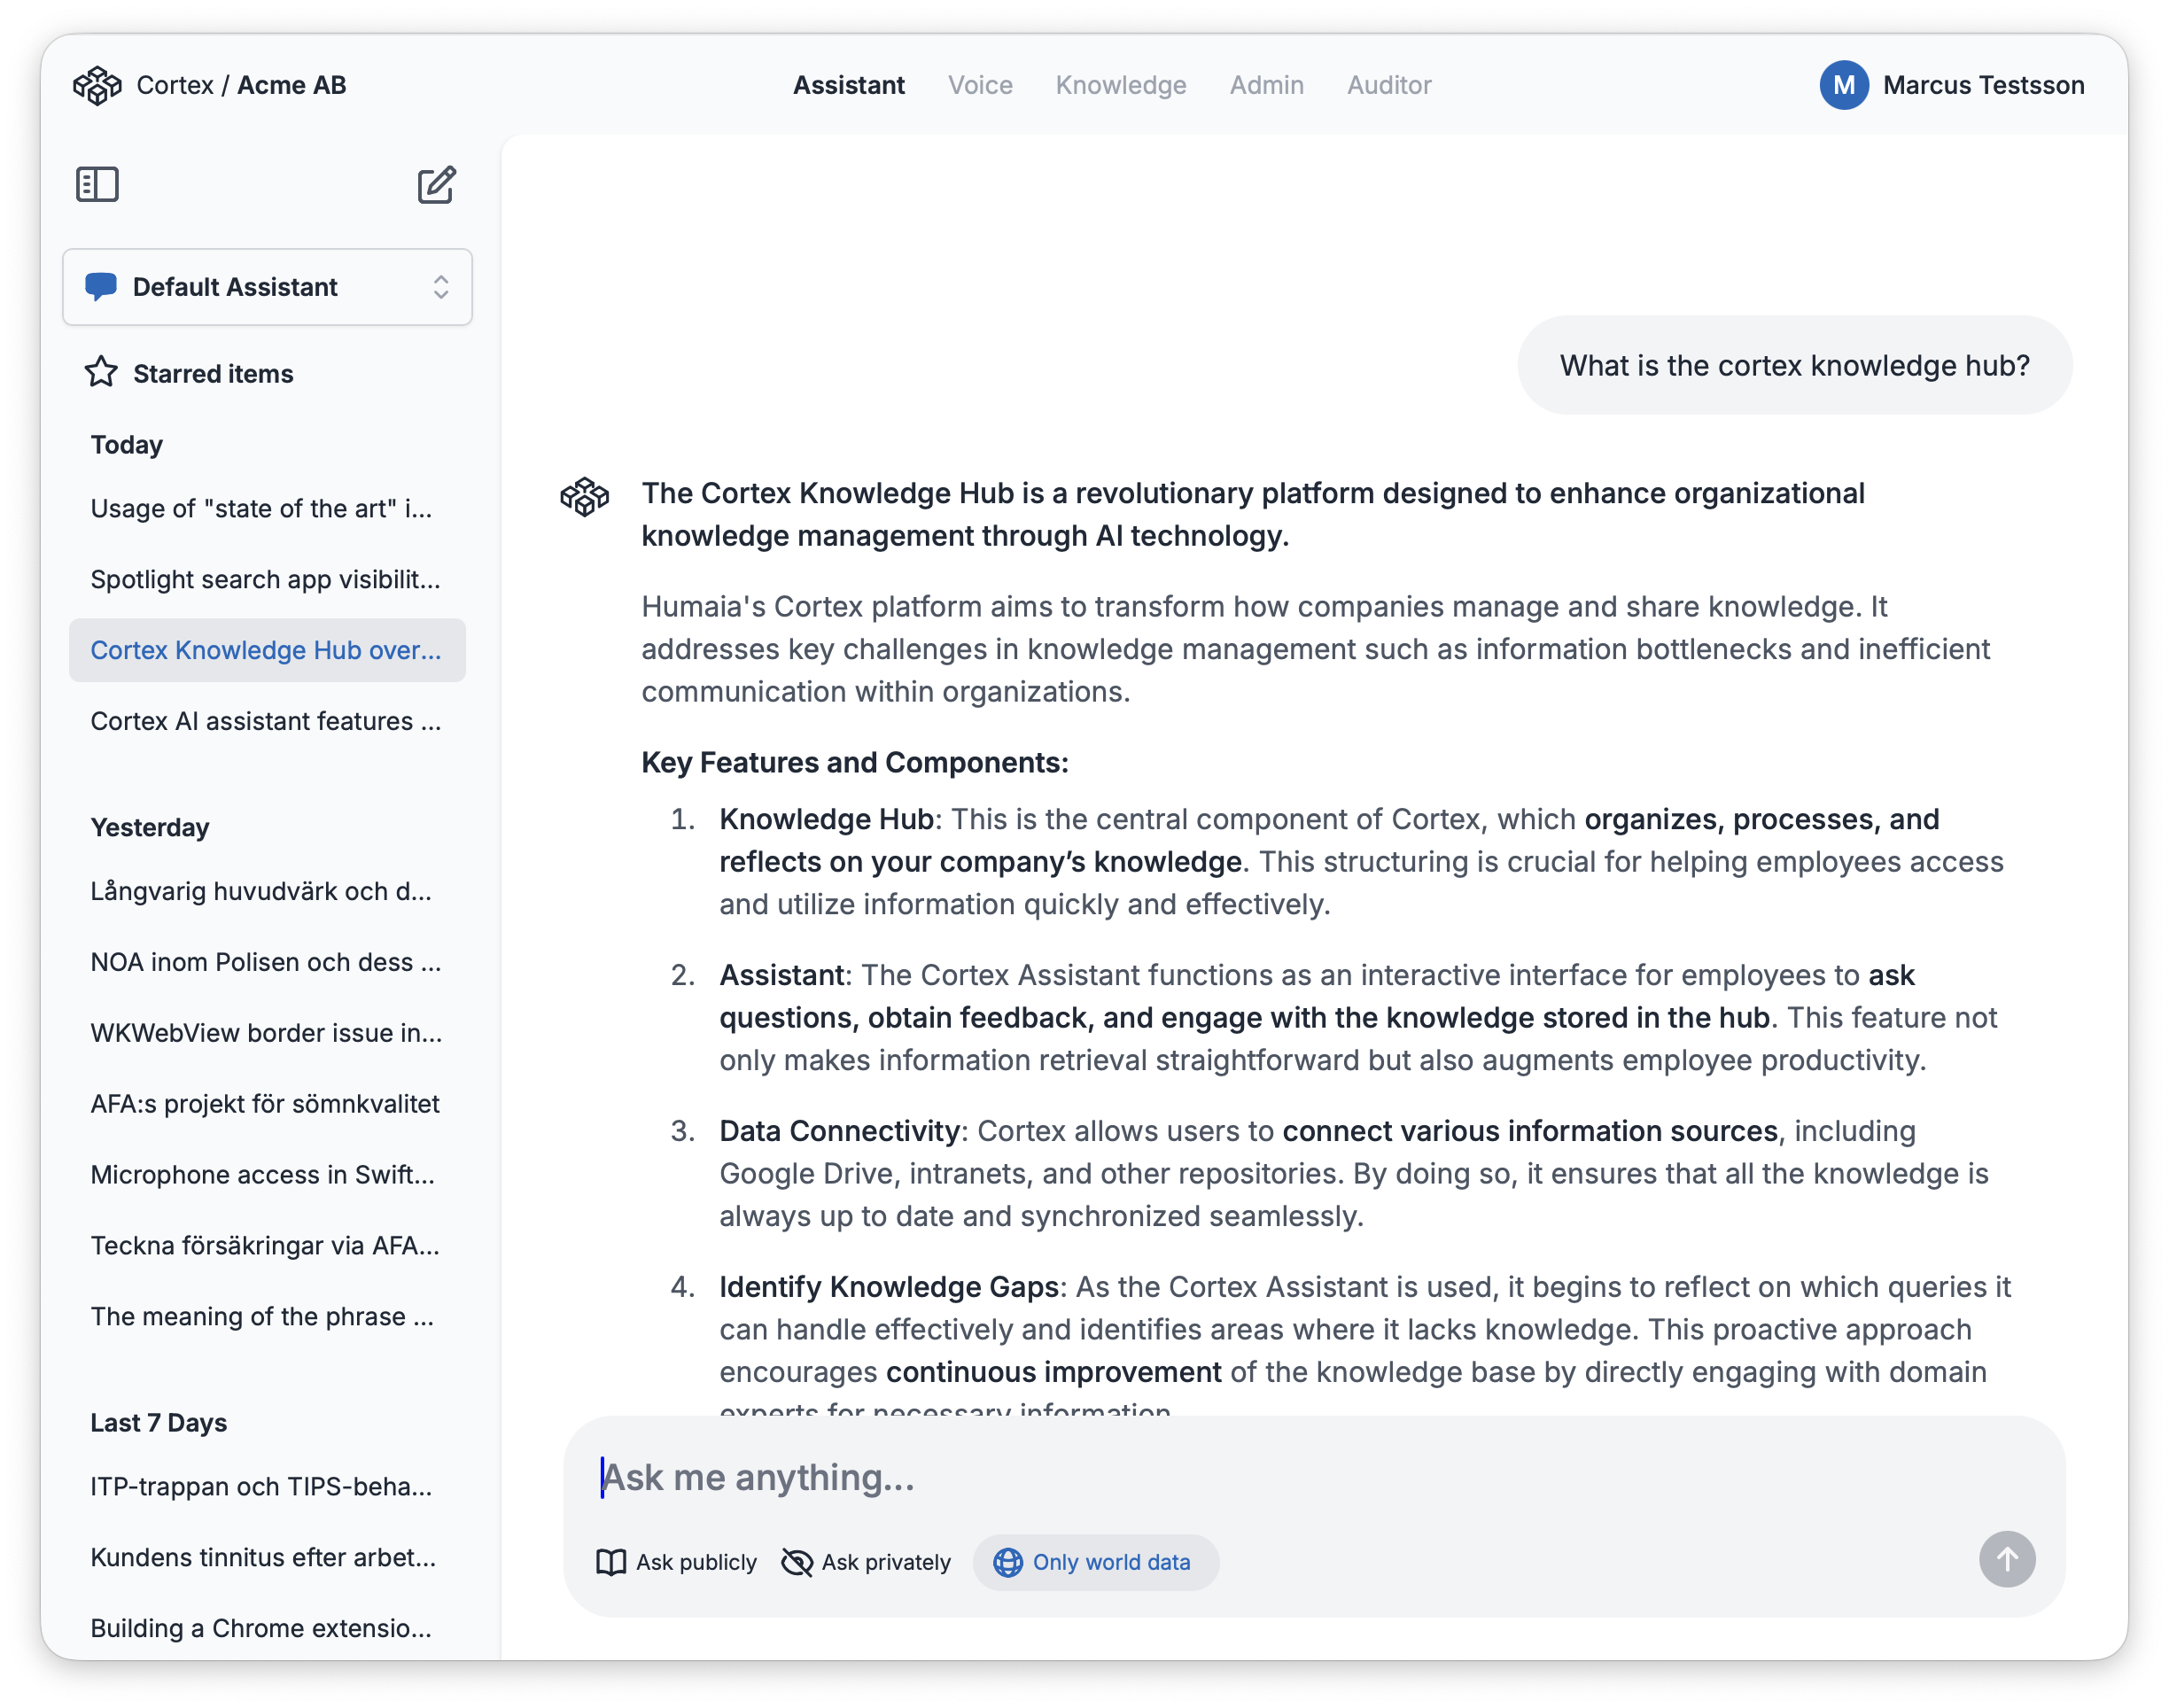Image resolution: width=2169 pixels, height=1708 pixels.
Task: Open chat WKWebView border issue in...
Action: coord(267,1033)
